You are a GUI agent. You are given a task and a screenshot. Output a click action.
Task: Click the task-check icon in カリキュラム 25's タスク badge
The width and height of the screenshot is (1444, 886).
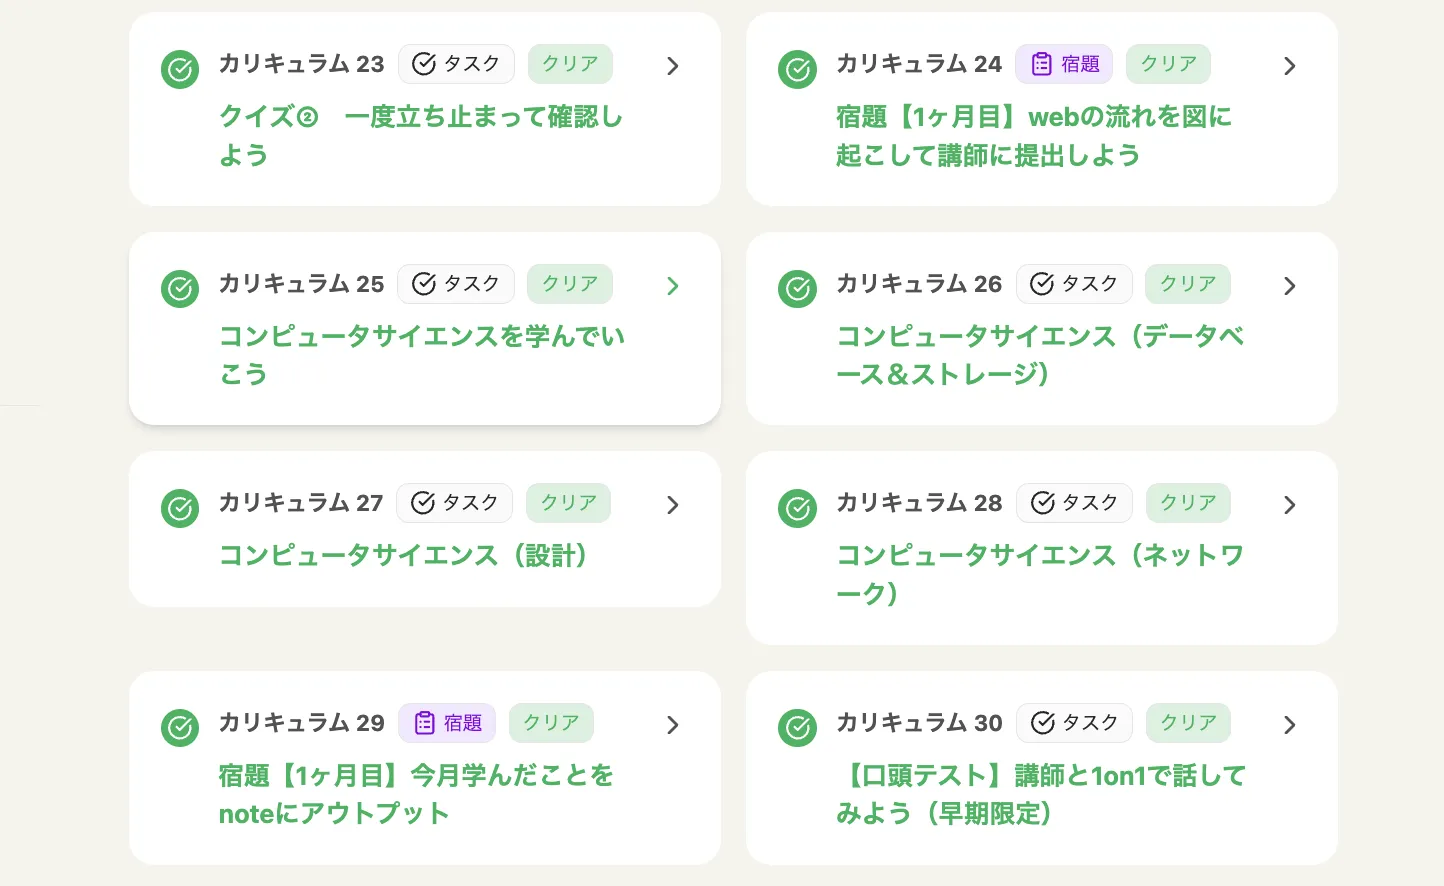coord(424,284)
